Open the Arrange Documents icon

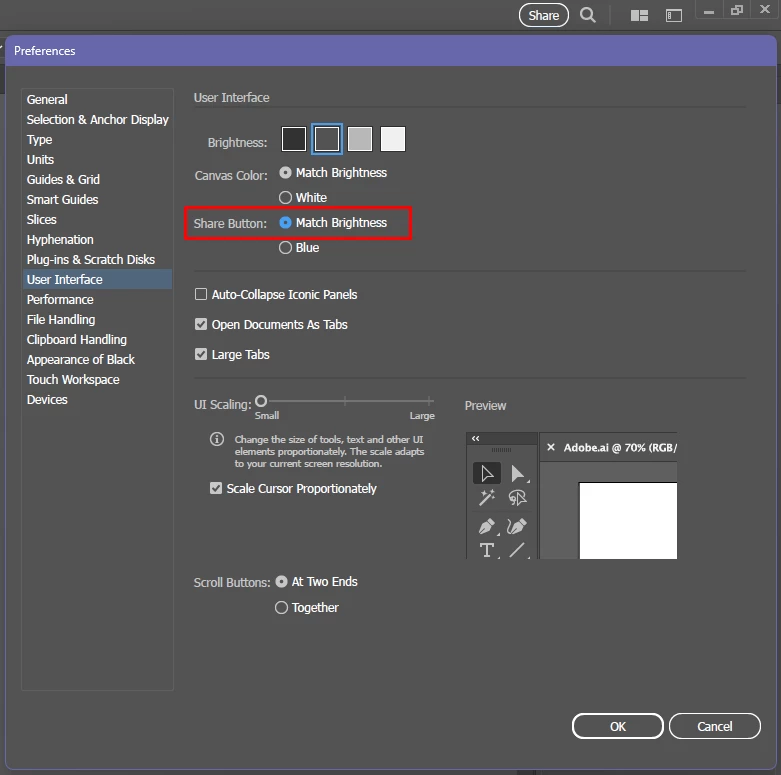coord(639,16)
